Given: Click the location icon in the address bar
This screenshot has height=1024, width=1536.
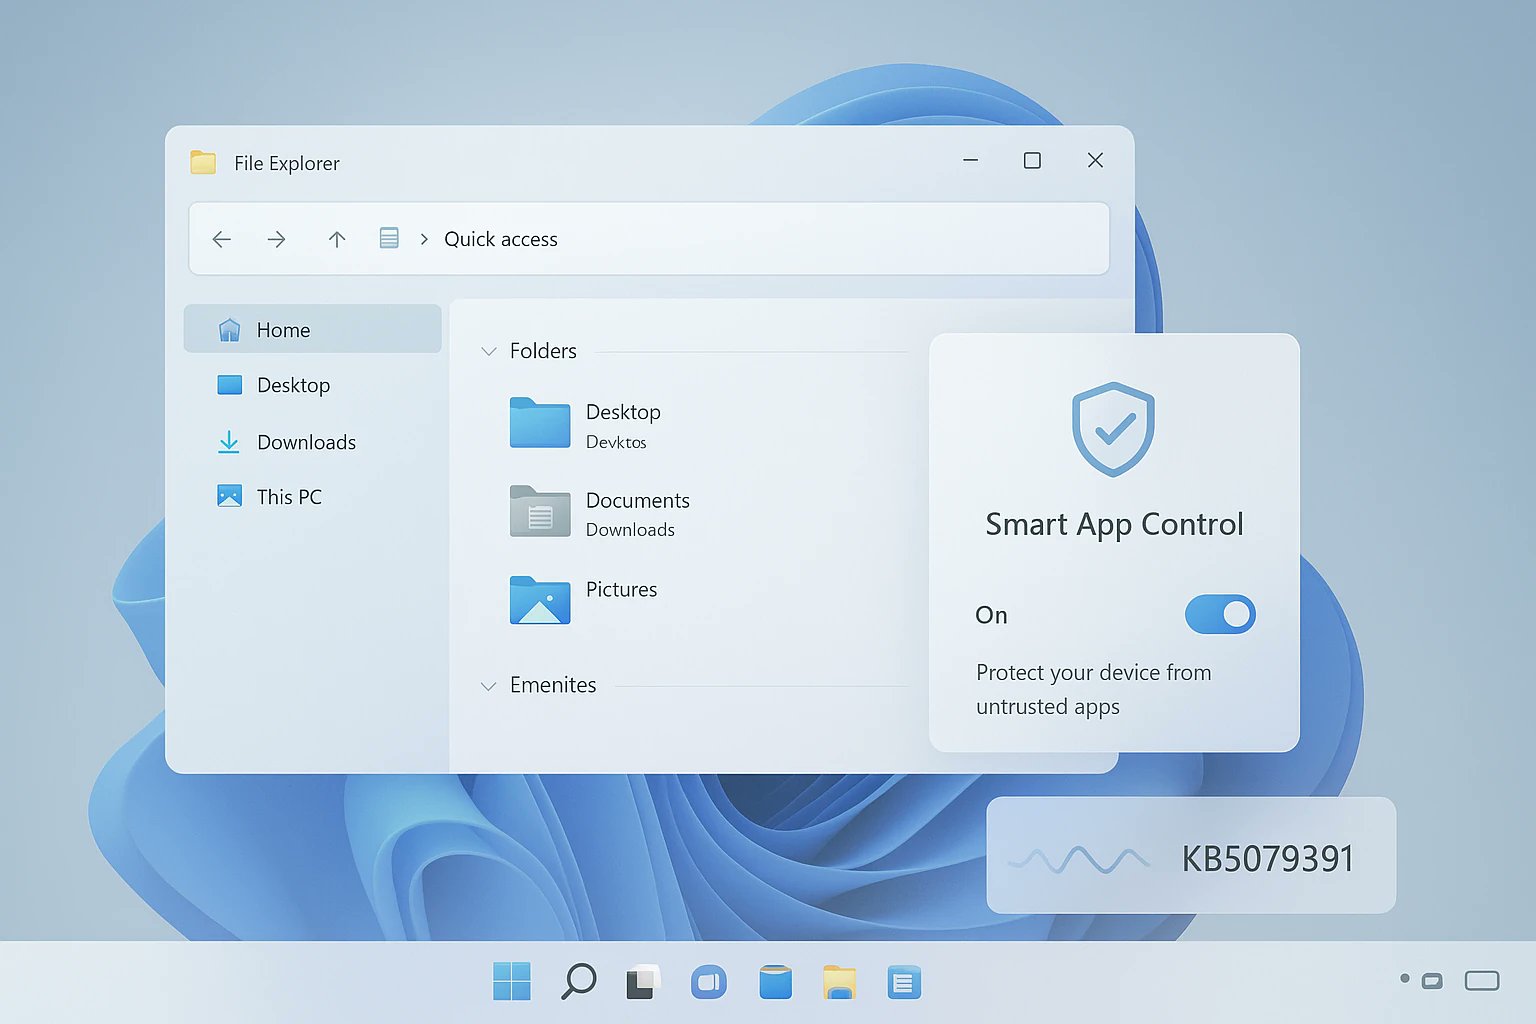Looking at the screenshot, I should click(x=389, y=238).
